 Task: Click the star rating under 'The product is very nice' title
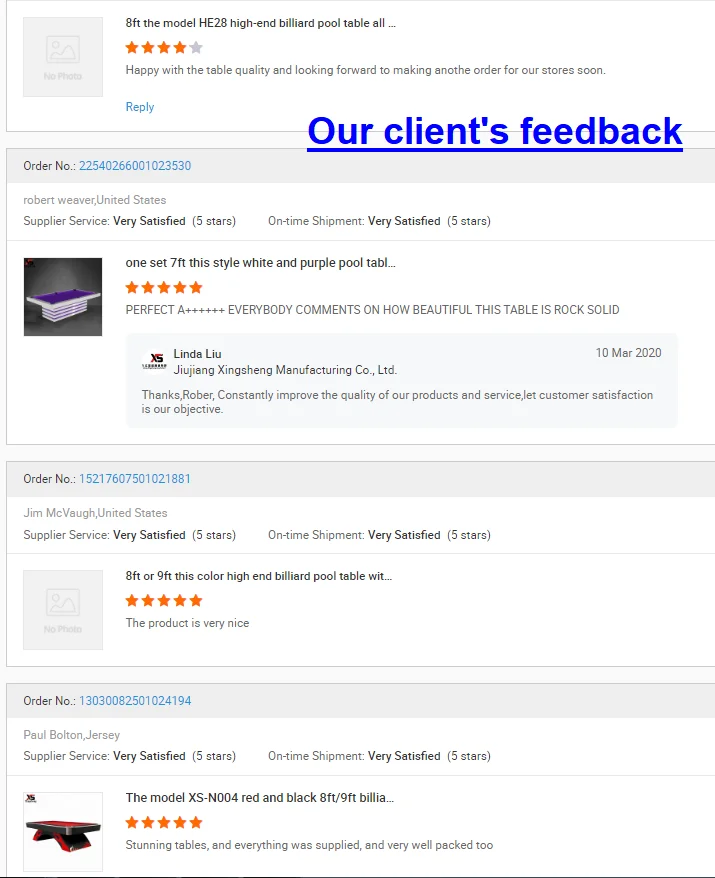[164, 601]
